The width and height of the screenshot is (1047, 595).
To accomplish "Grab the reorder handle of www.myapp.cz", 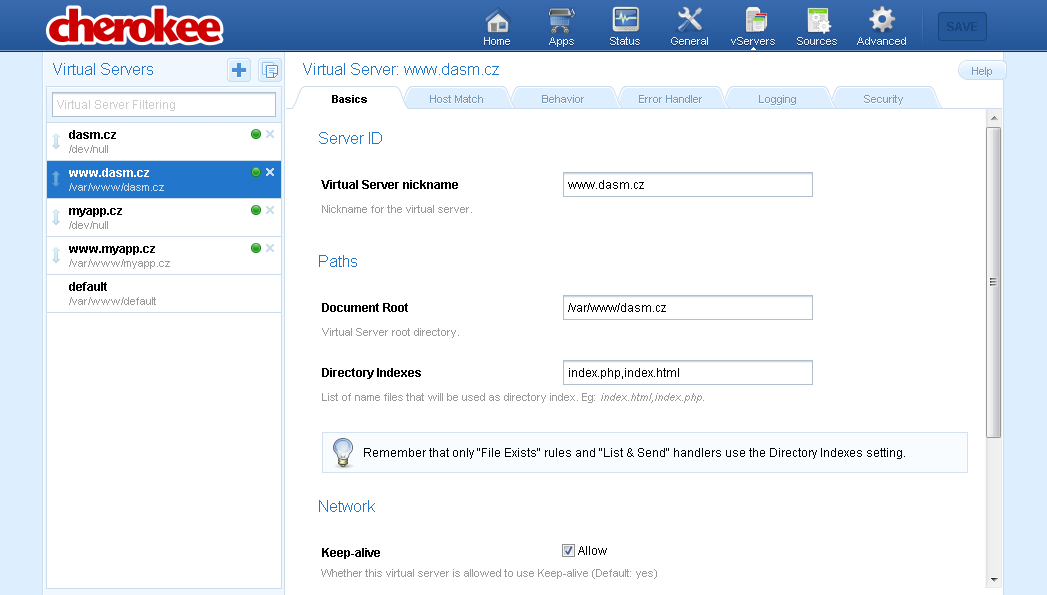I will (x=56, y=255).
